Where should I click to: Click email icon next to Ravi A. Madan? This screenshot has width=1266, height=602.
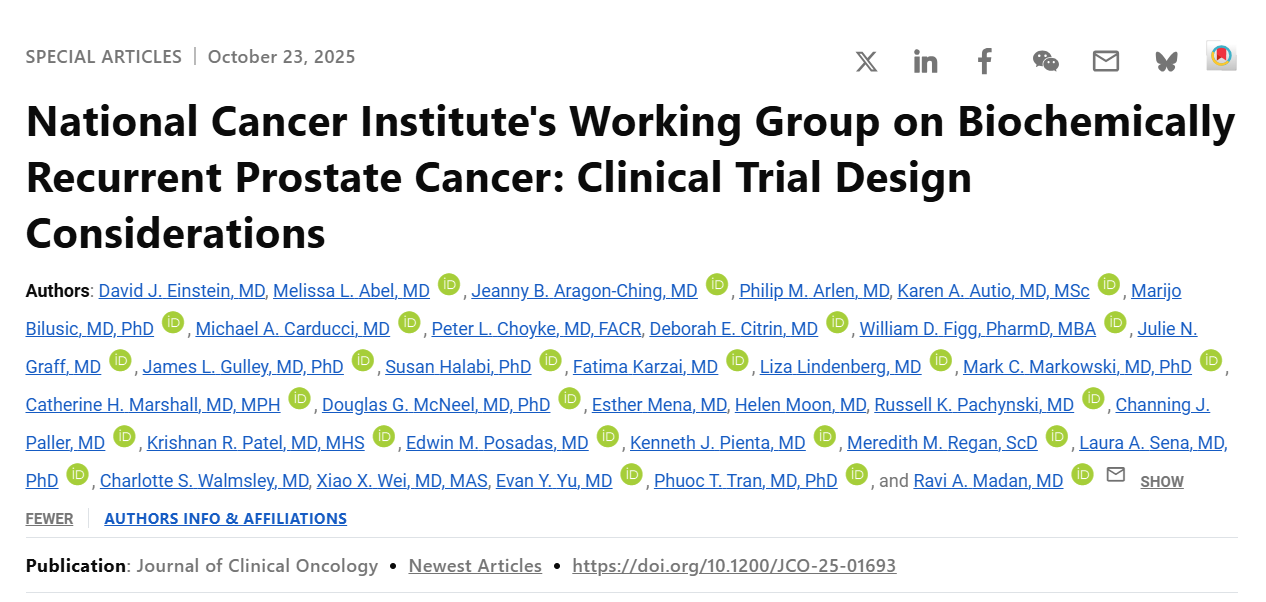pyautogui.click(x=1115, y=474)
